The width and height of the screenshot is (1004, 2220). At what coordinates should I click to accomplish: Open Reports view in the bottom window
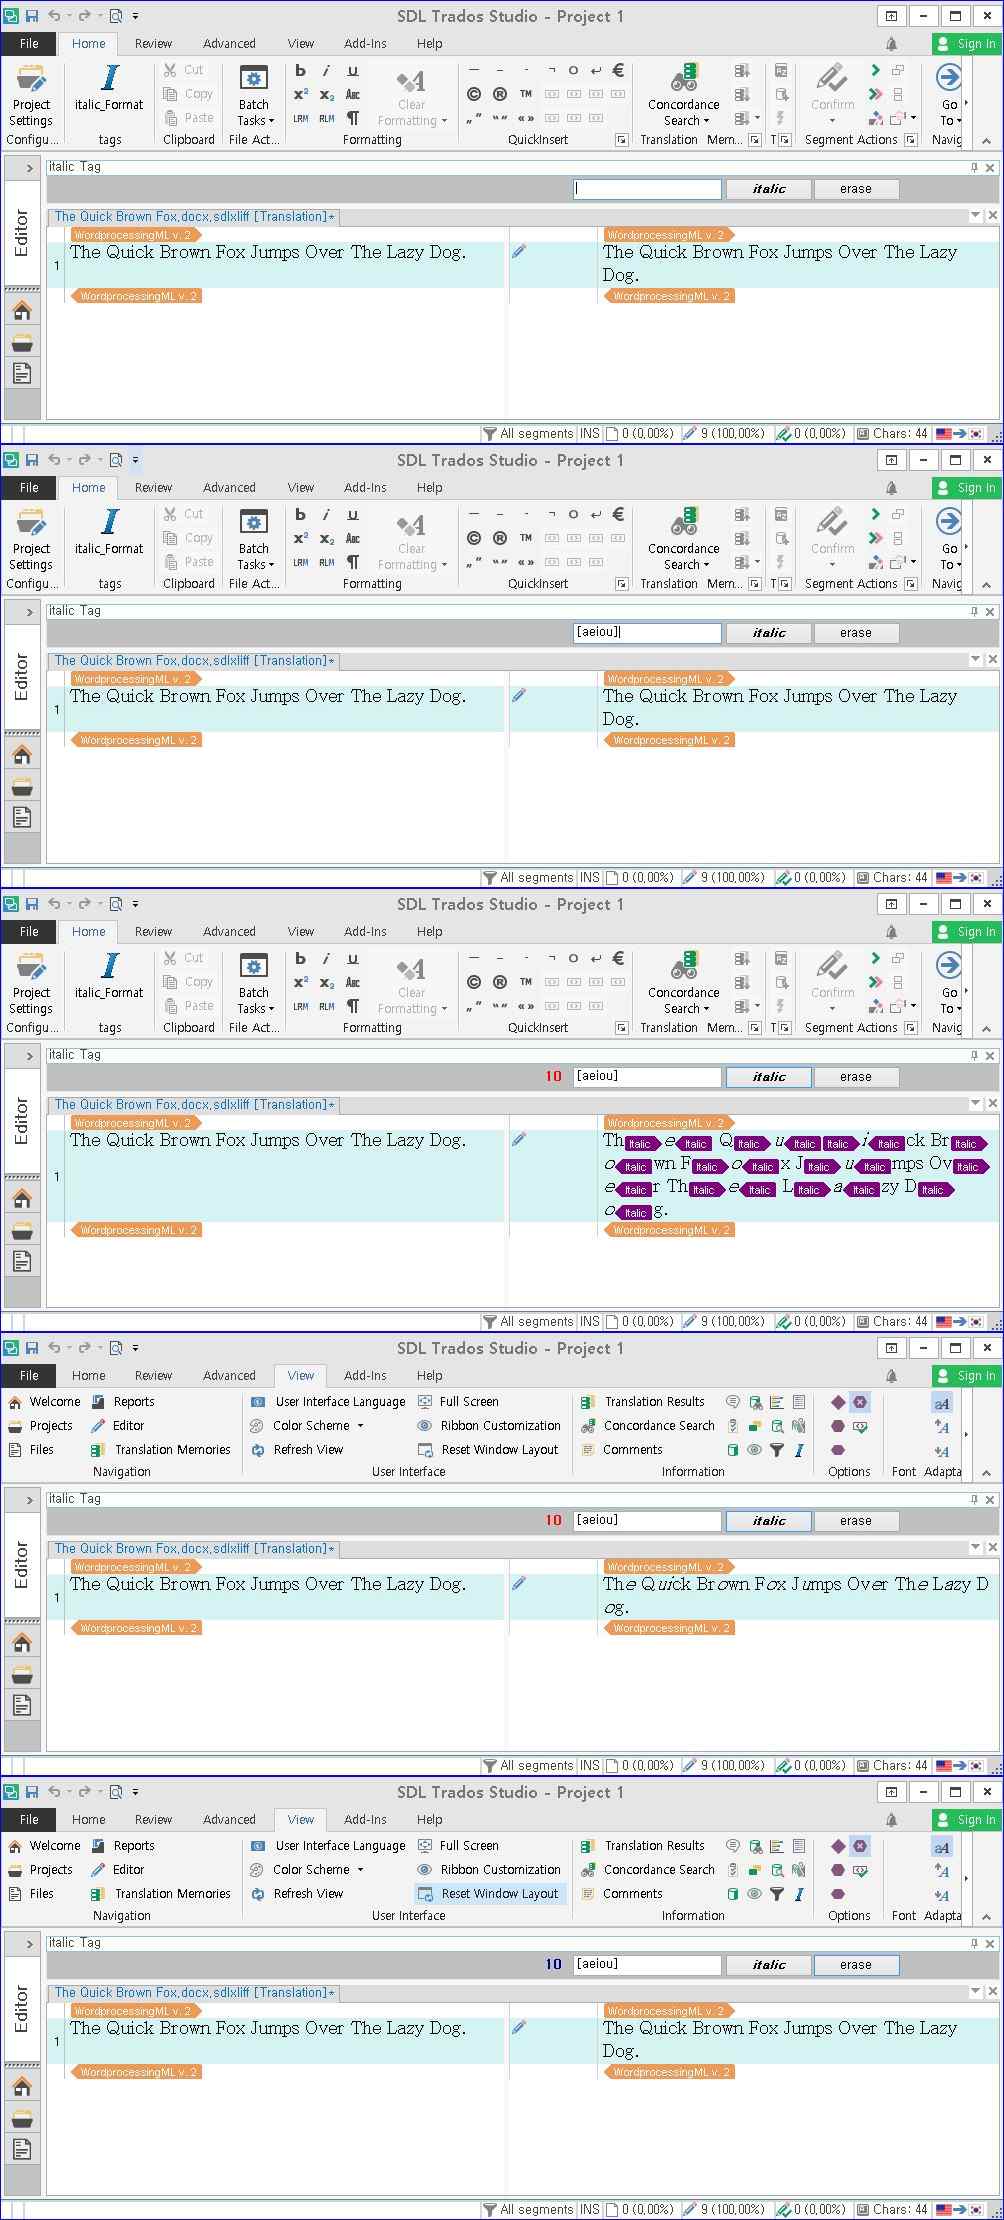tap(123, 1845)
